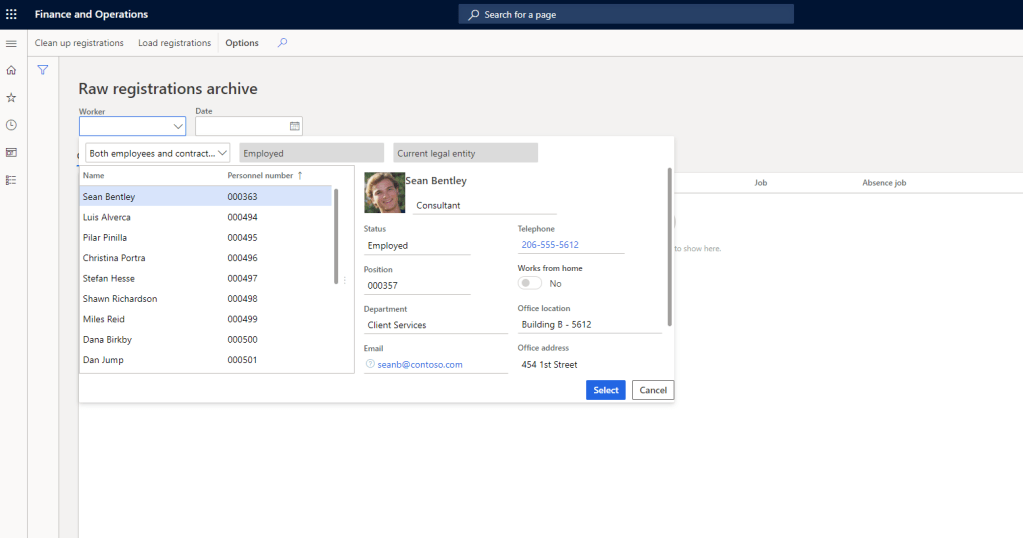Image resolution: width=1023 pixels, height=538 pixels.
Task: Click the Select button
Action: tap(605, 390)
